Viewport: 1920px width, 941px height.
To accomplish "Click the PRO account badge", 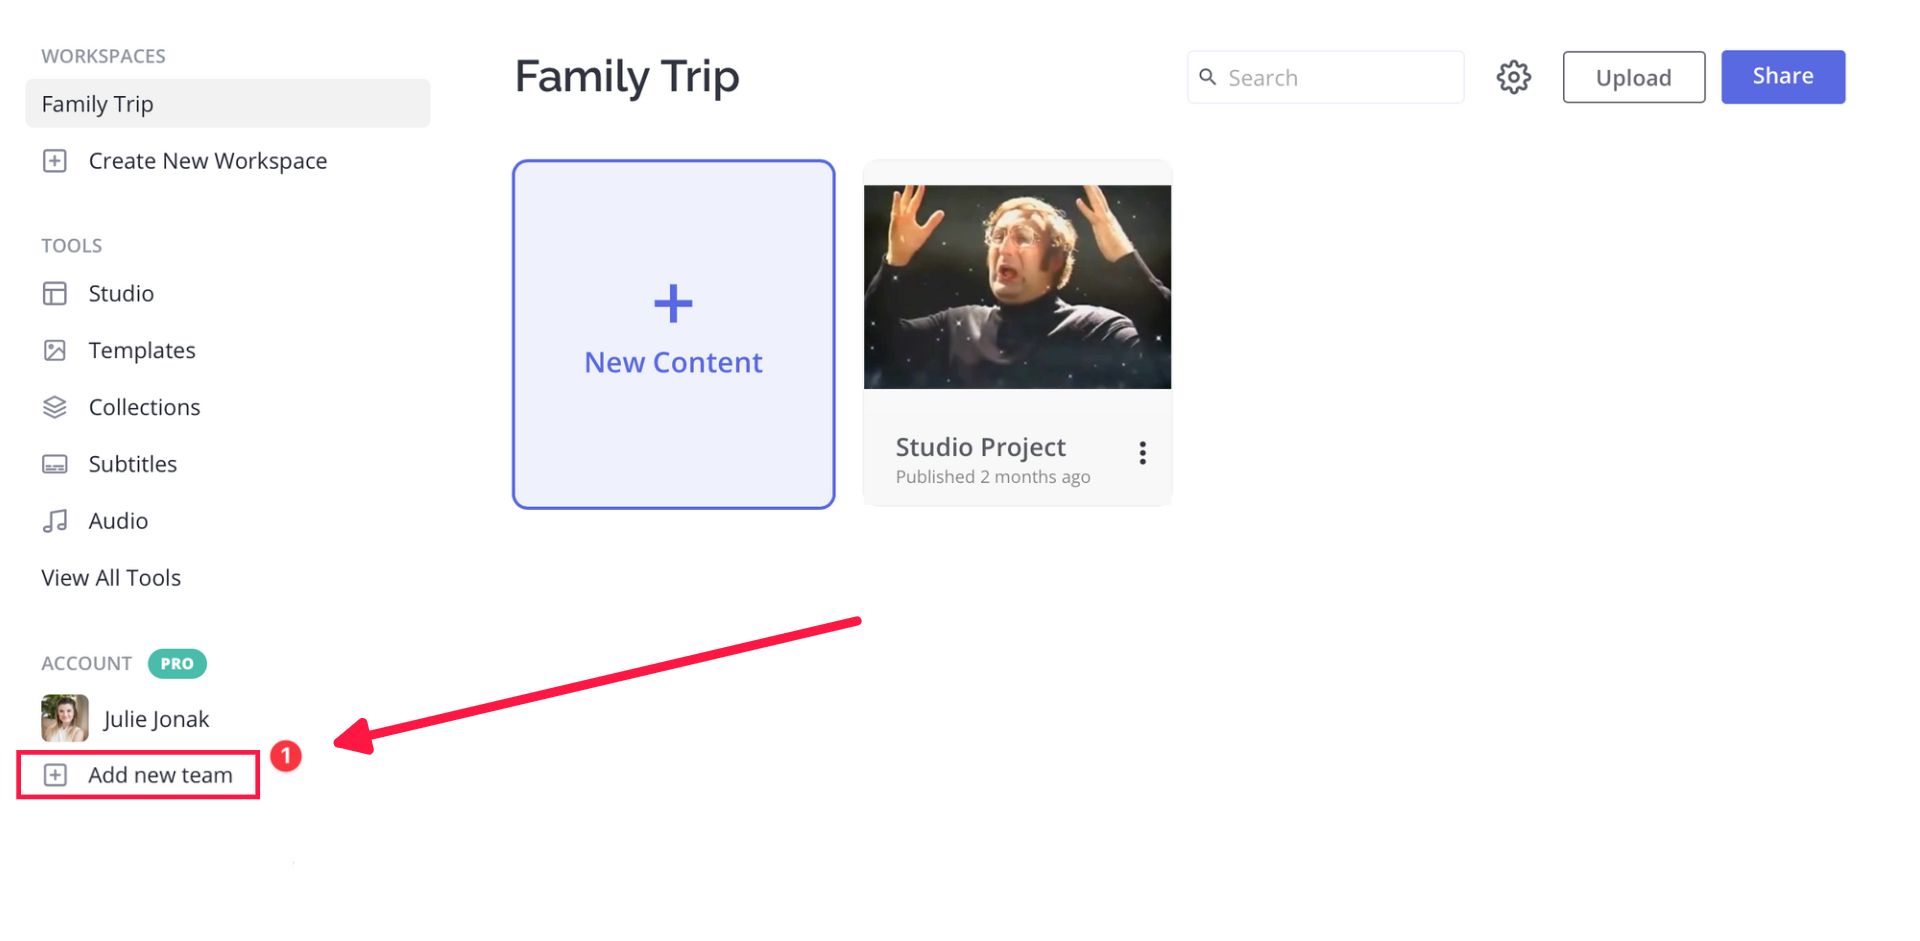I will (177, 664).
